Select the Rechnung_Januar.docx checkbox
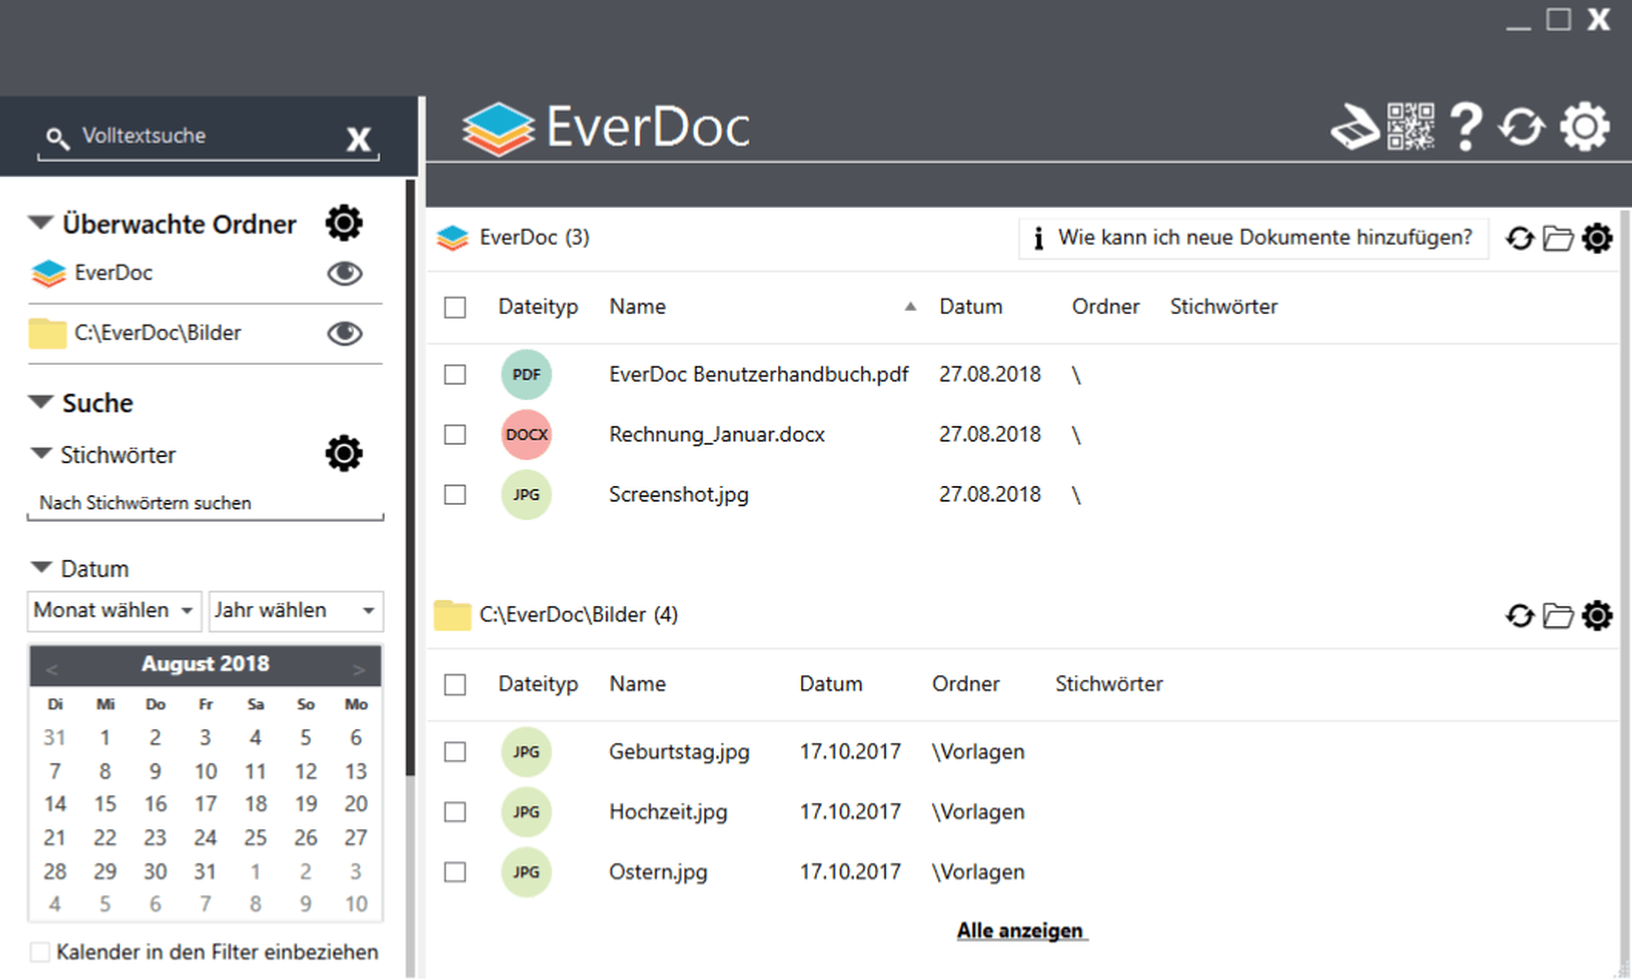The image size is (1632, 980). tap(455, 434)
